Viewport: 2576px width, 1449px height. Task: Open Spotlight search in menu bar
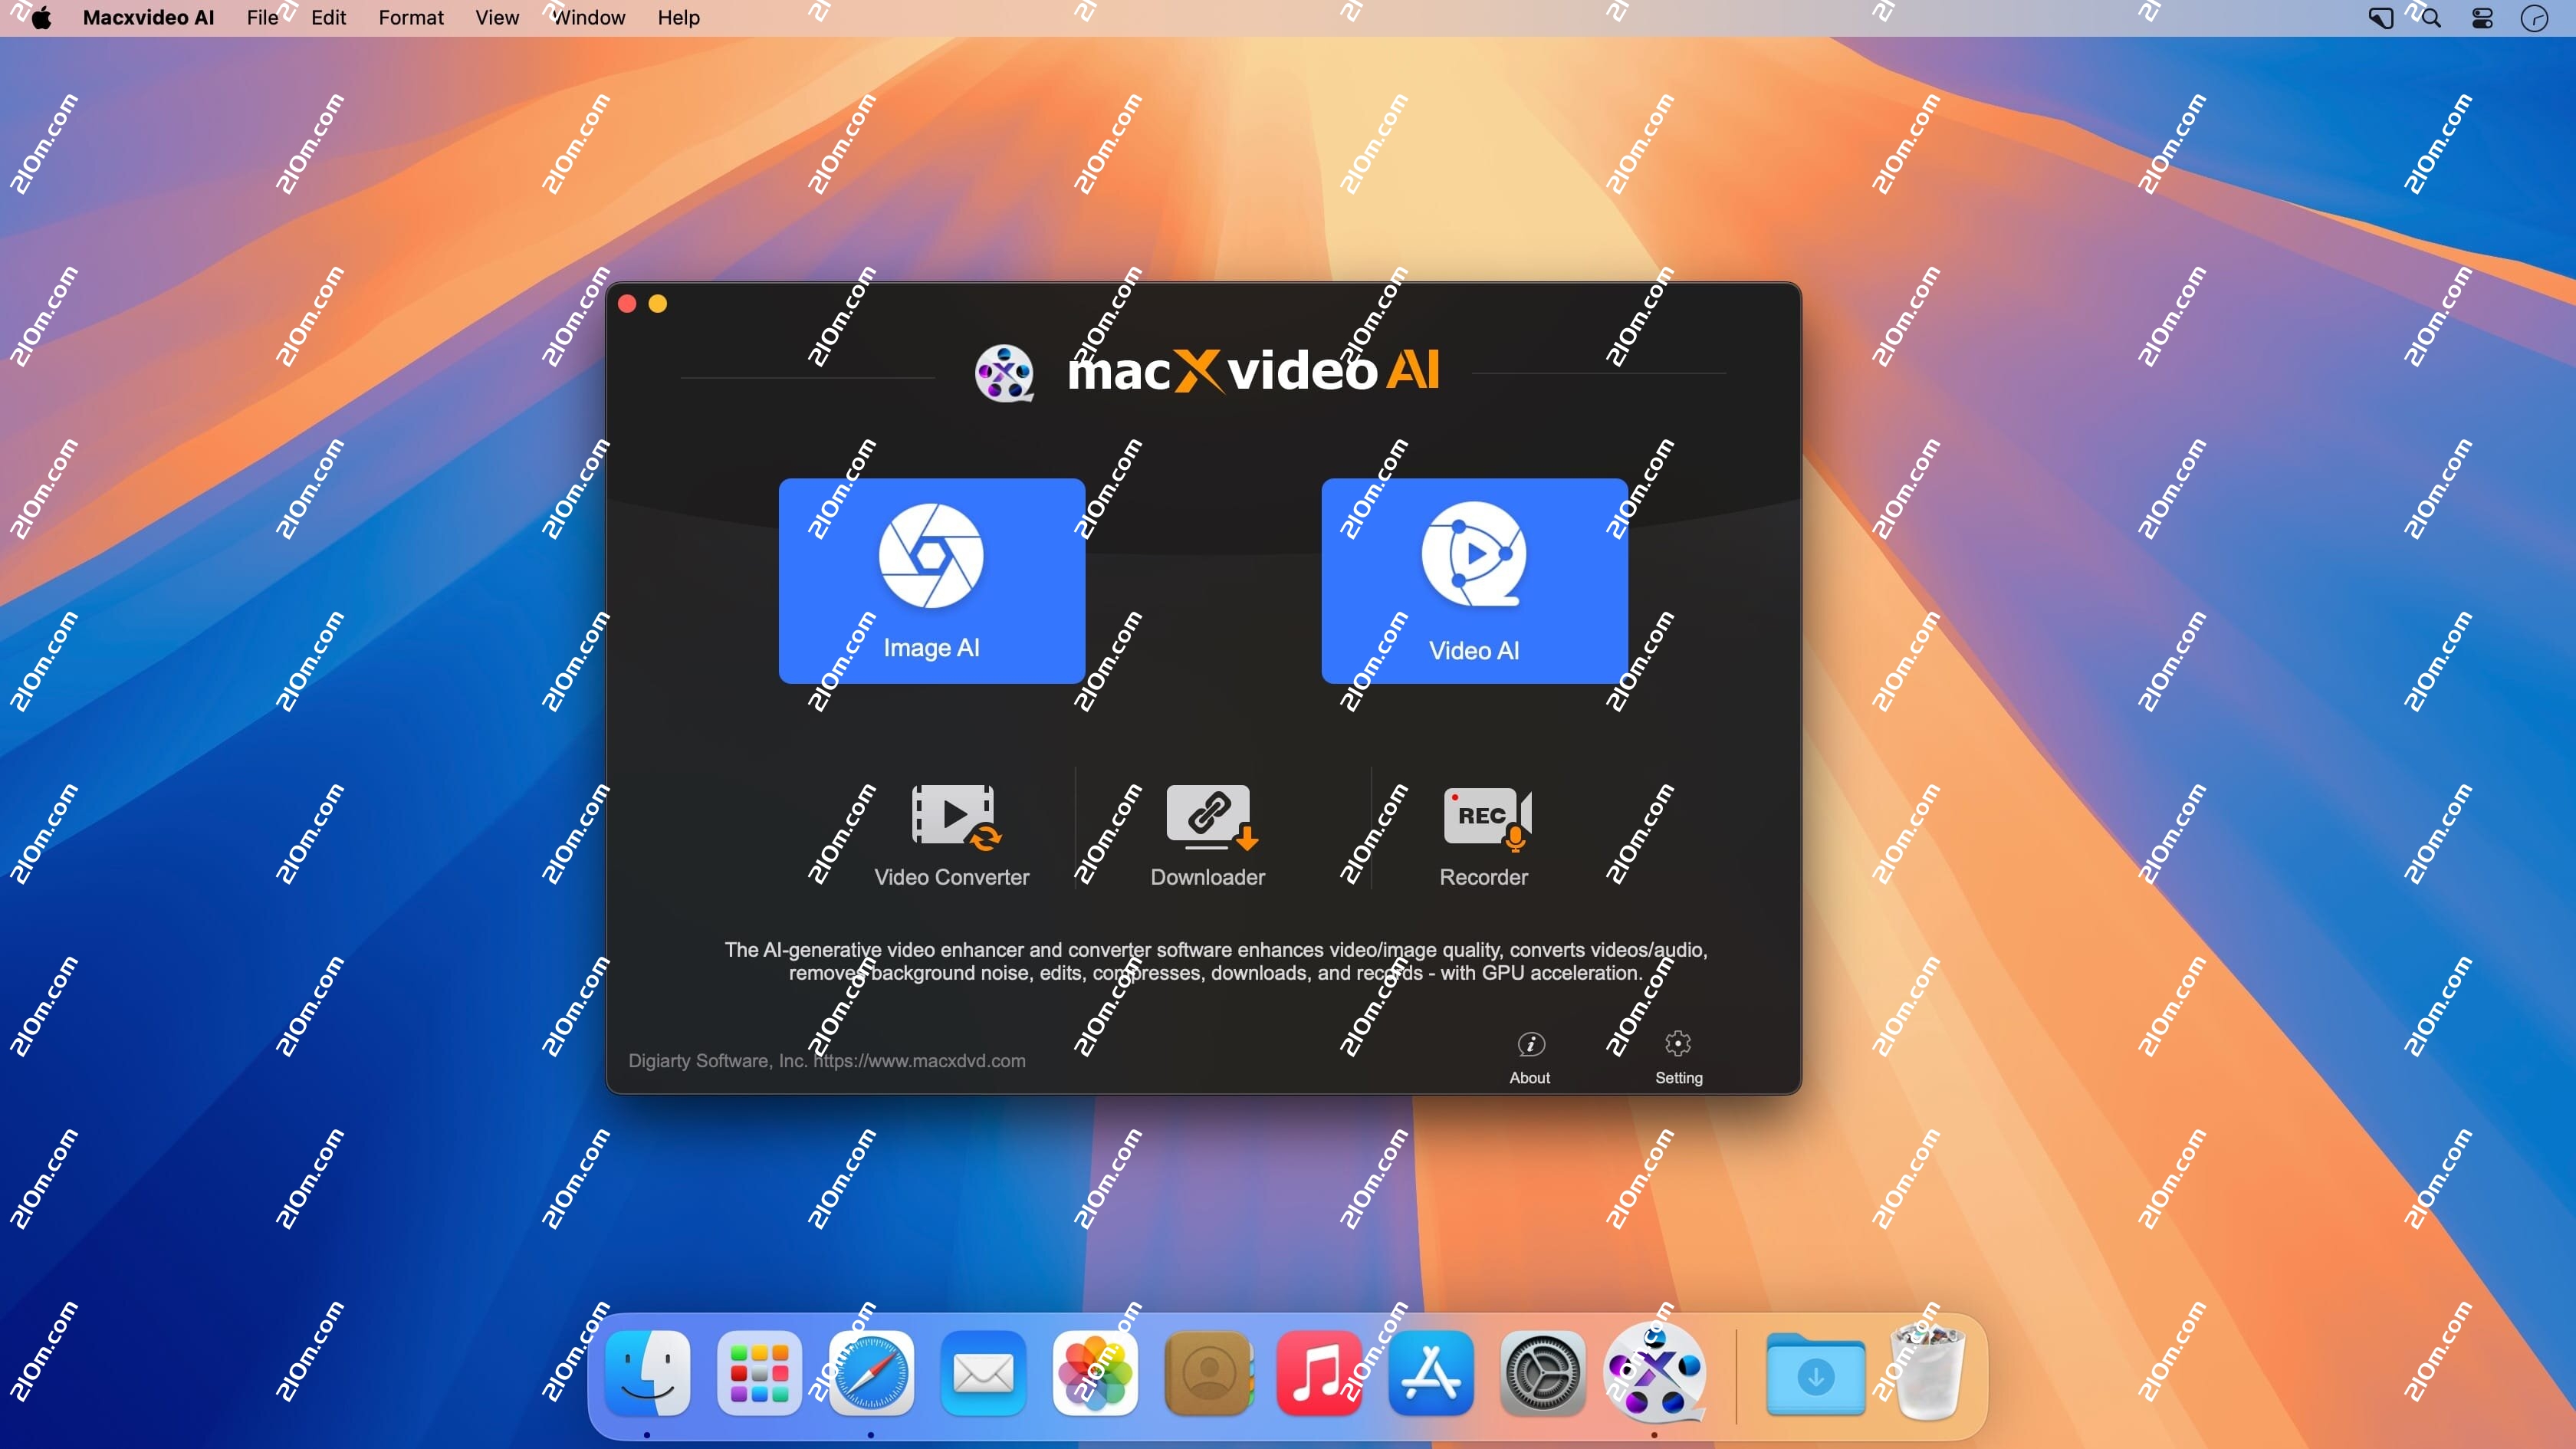click(2429, 17)
